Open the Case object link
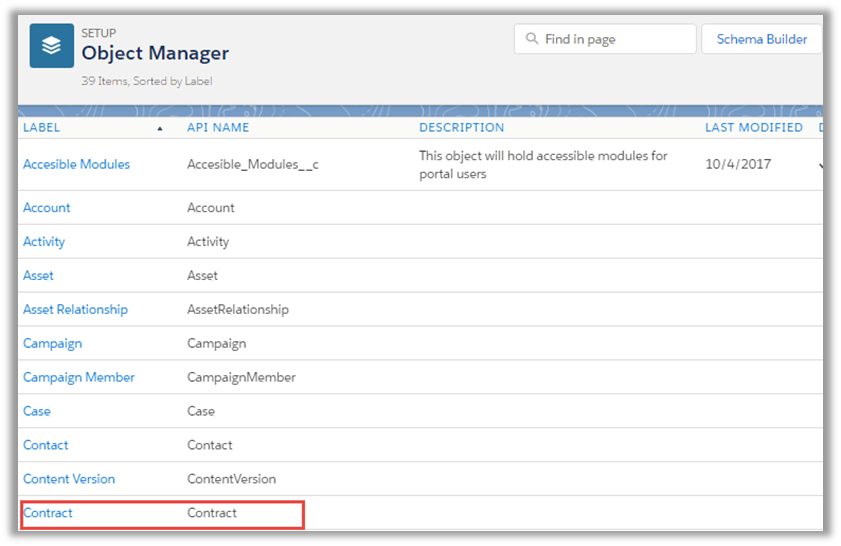This screenshot has height=546, width=841. pos(37,412)
